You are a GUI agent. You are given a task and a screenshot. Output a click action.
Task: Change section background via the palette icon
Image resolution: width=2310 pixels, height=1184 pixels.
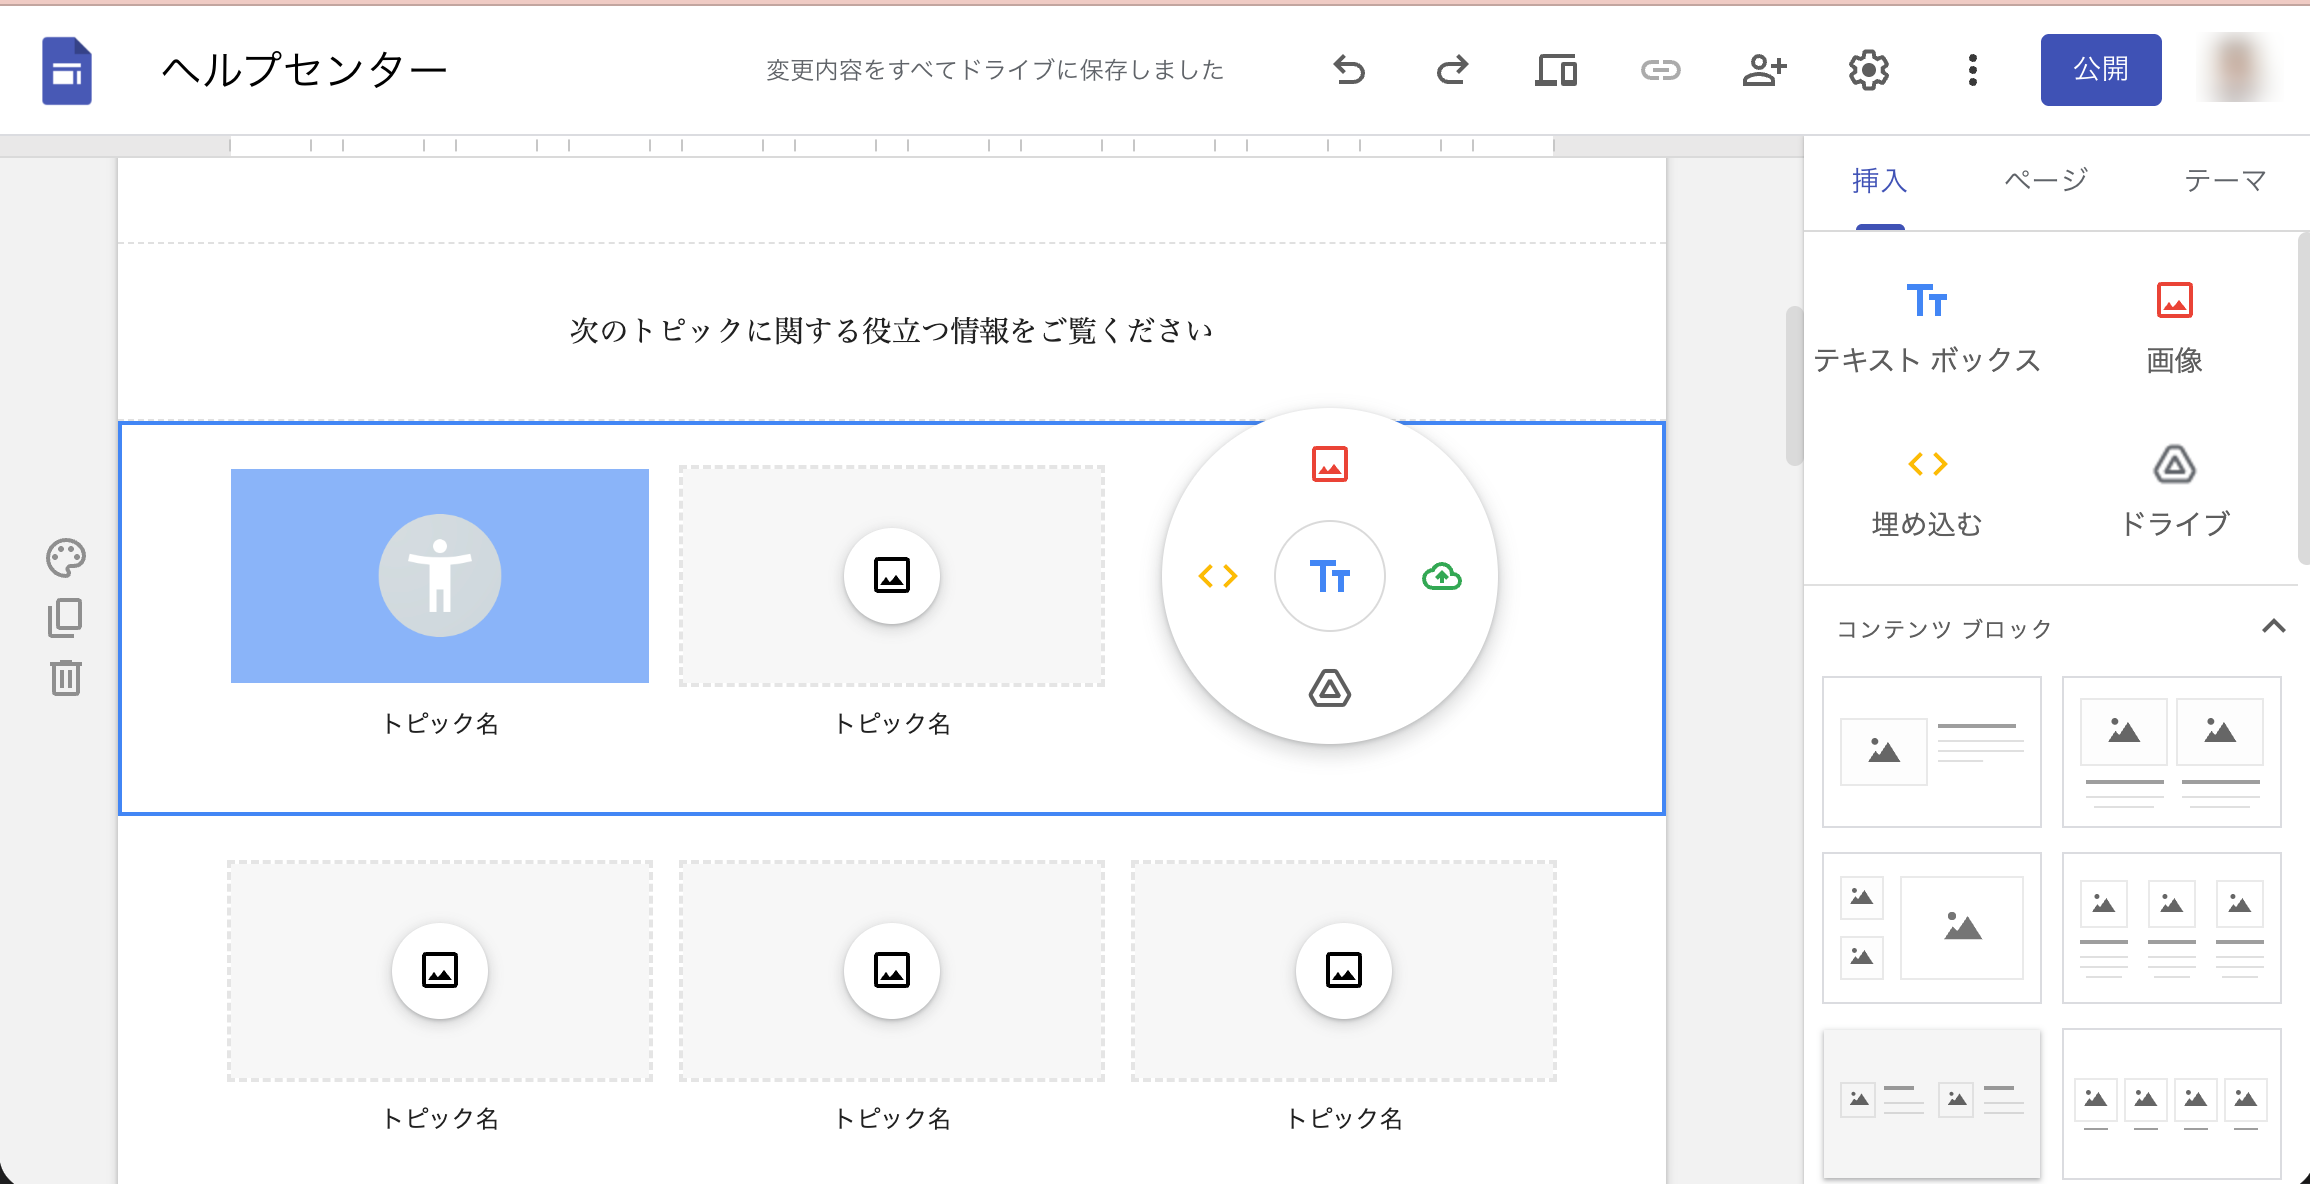pos(65,558)
